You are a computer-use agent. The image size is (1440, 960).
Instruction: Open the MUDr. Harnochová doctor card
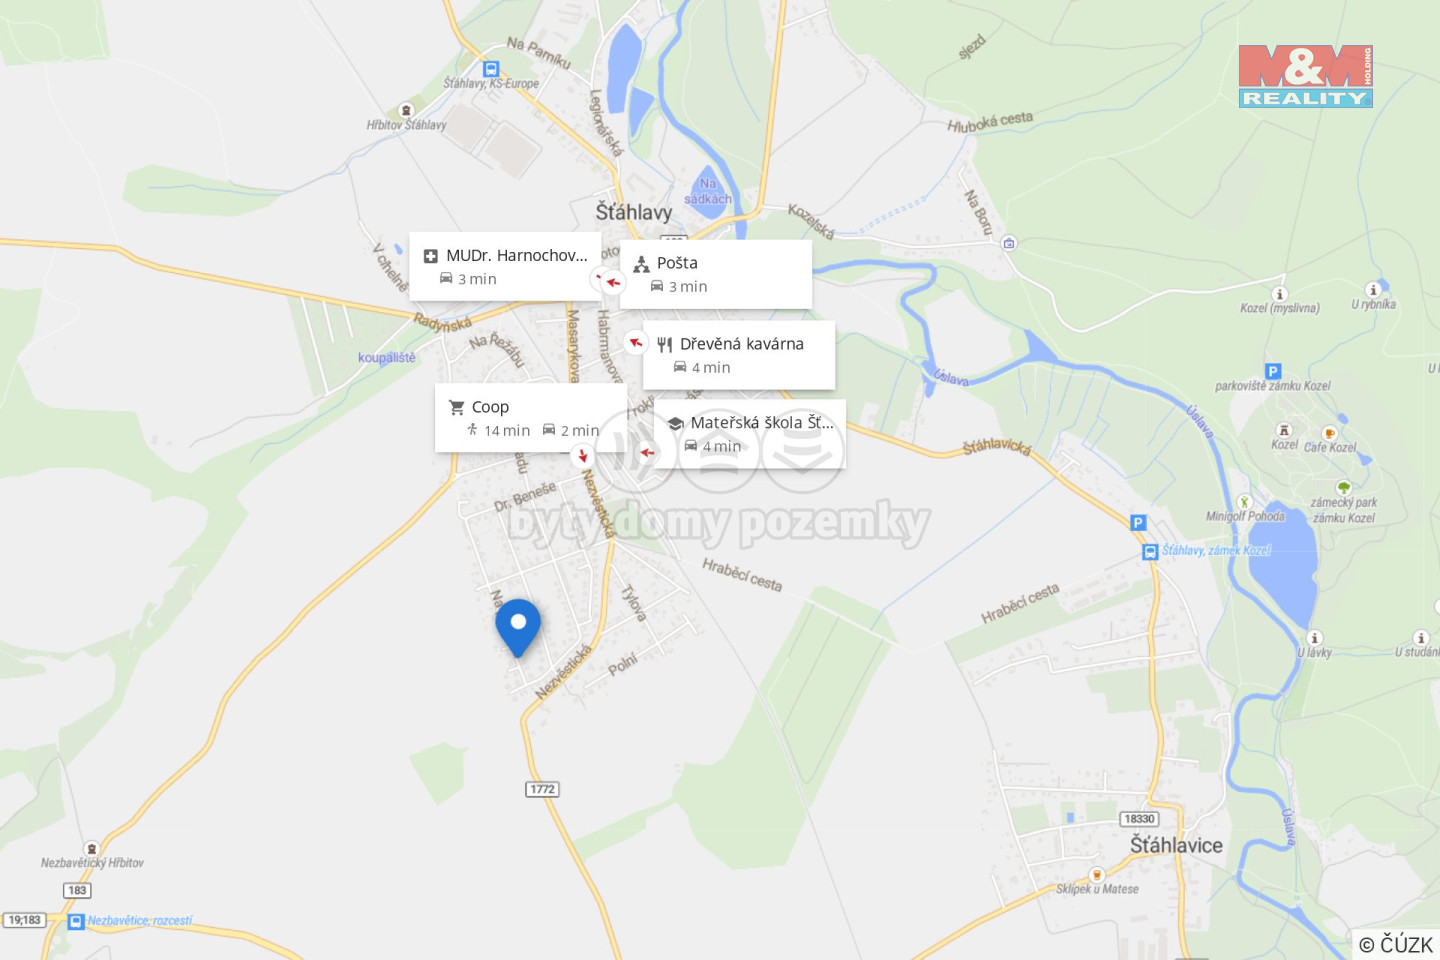point(505,266)
